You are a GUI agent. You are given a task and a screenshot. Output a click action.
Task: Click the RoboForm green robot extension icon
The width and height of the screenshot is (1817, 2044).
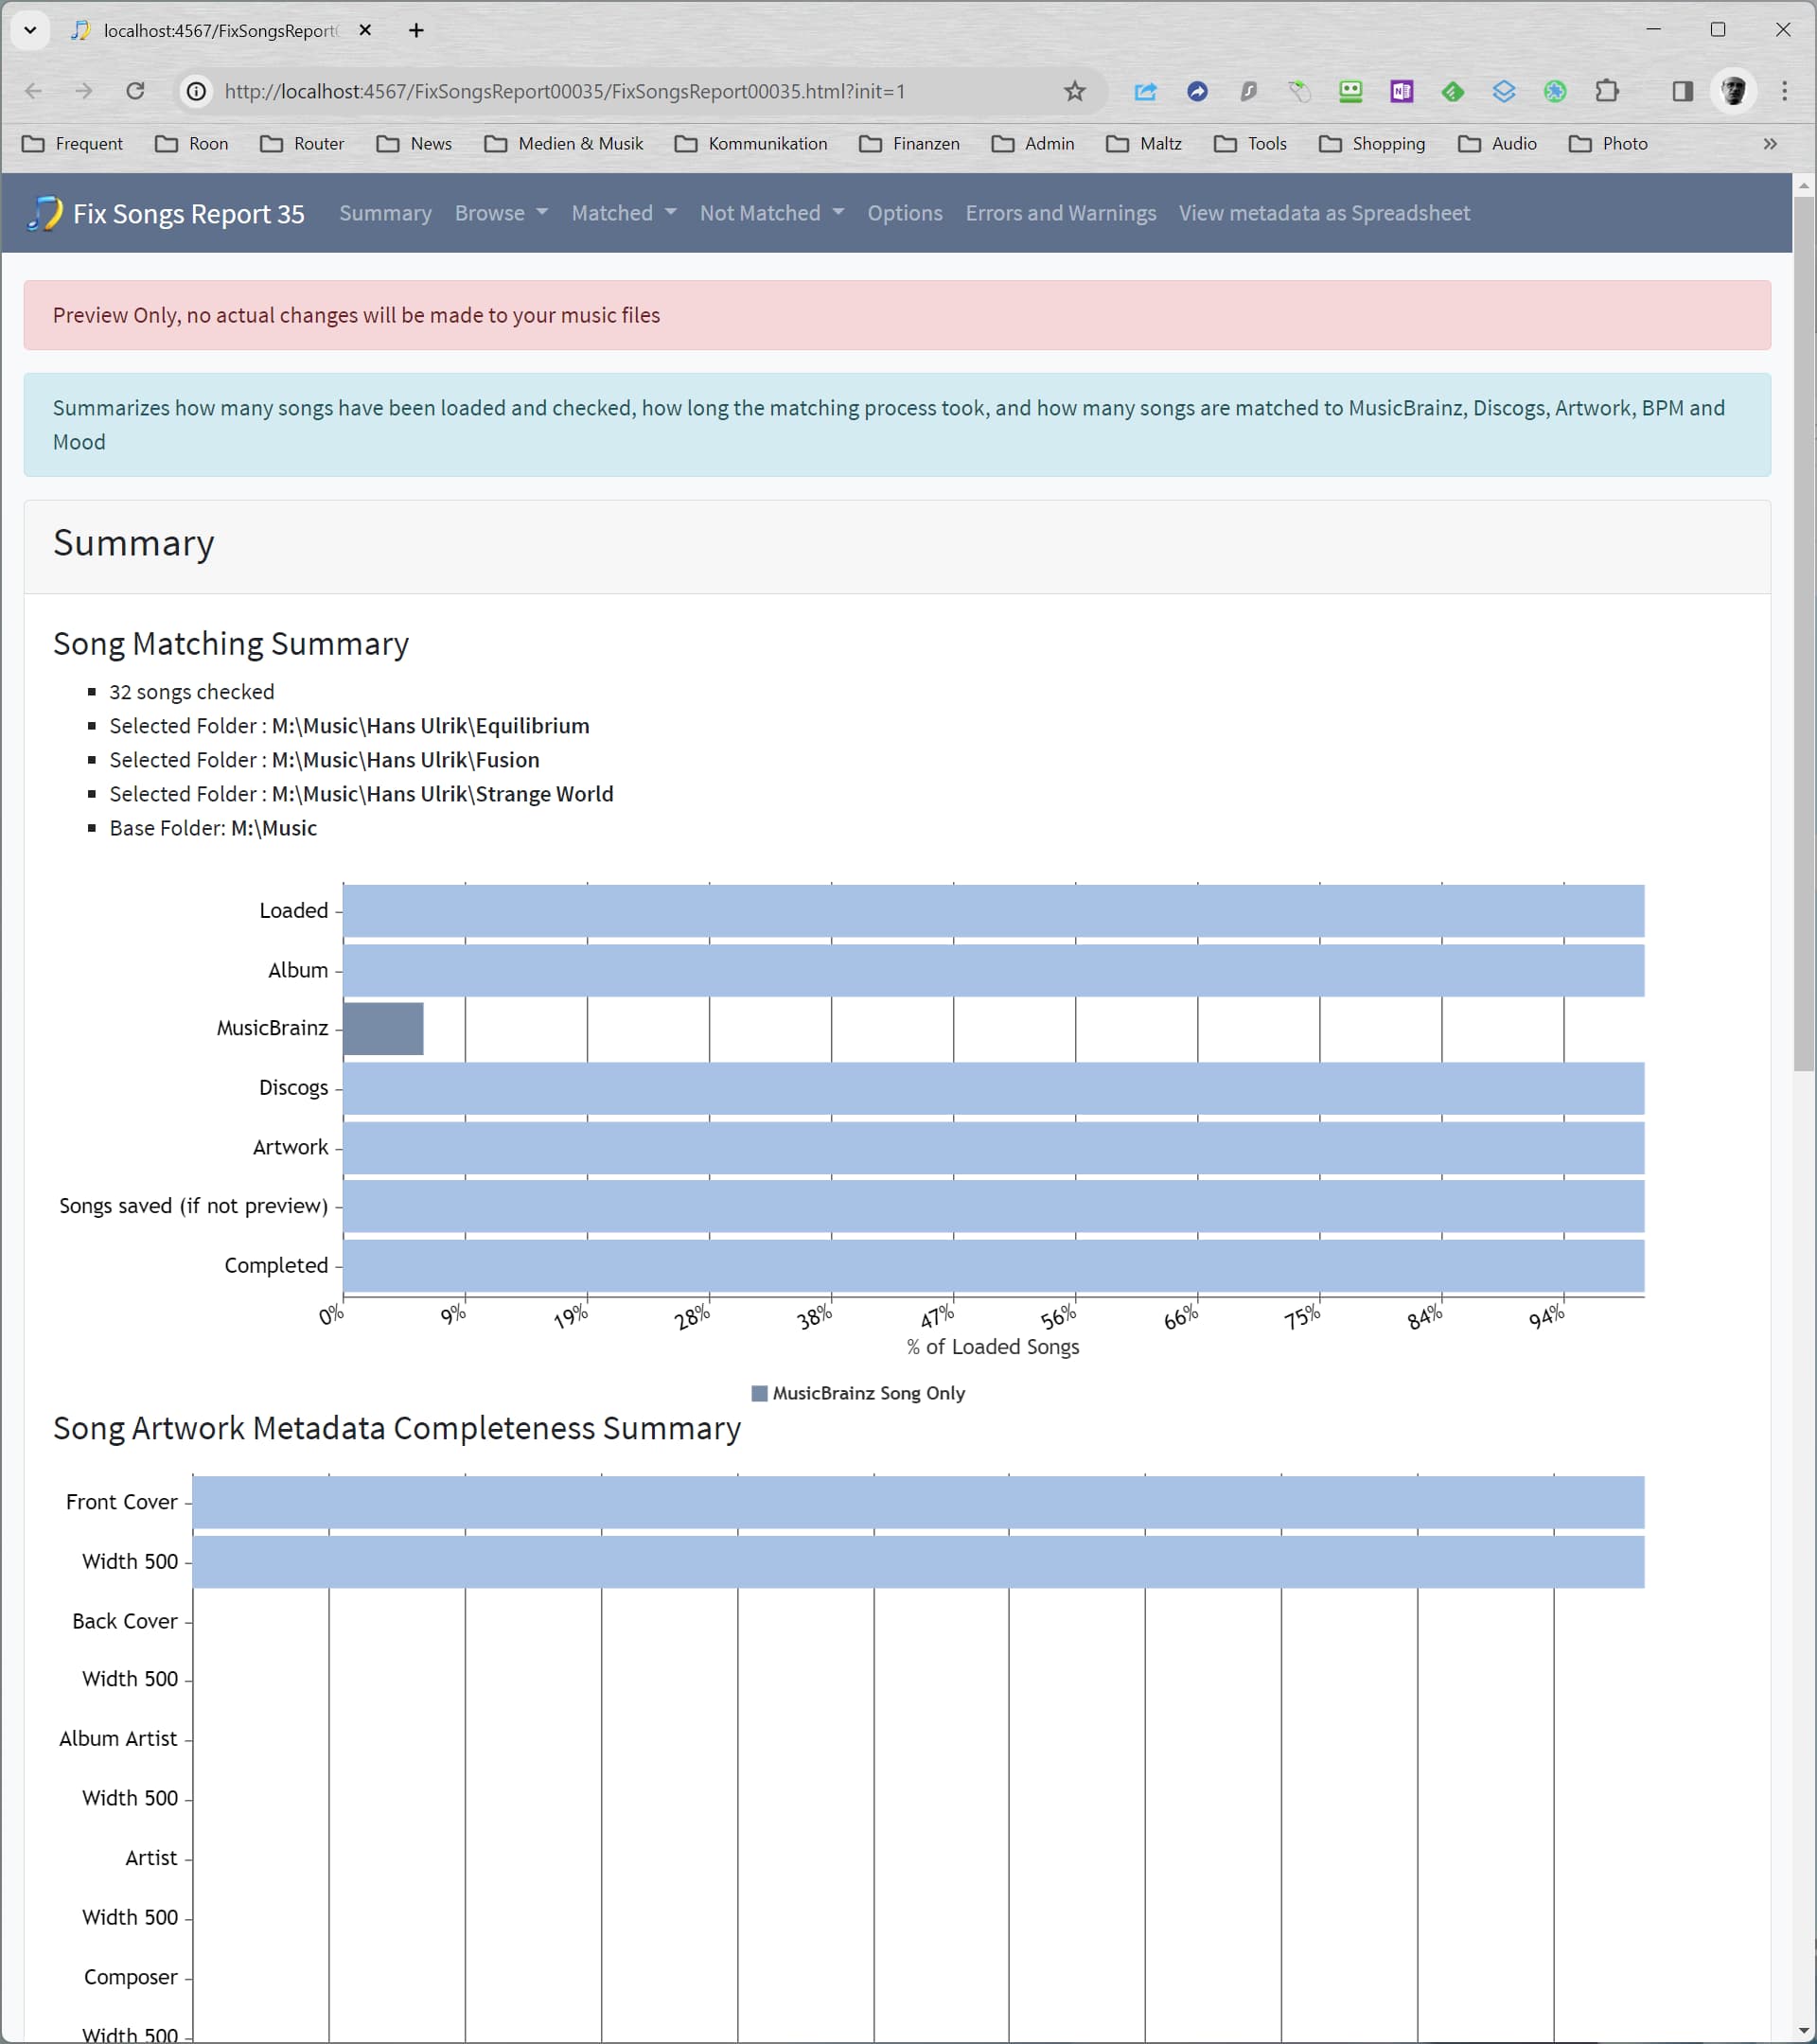[x=1350, y=91]
